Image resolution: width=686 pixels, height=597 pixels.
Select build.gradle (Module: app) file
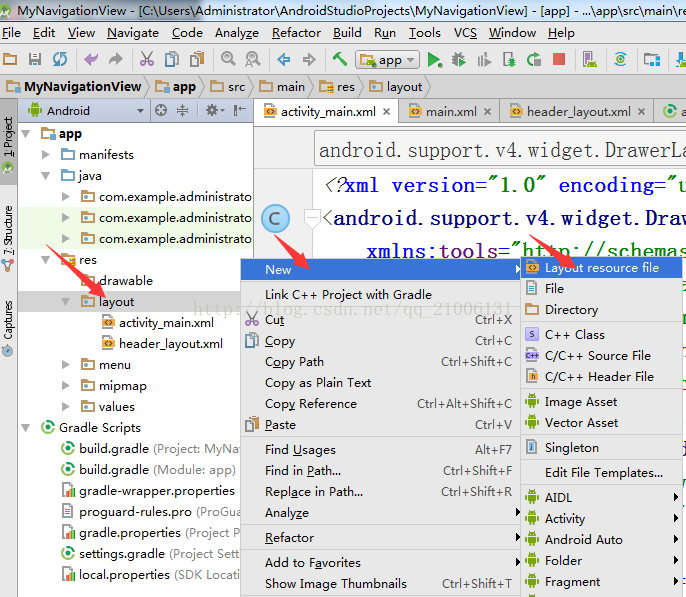pos(149,470)
